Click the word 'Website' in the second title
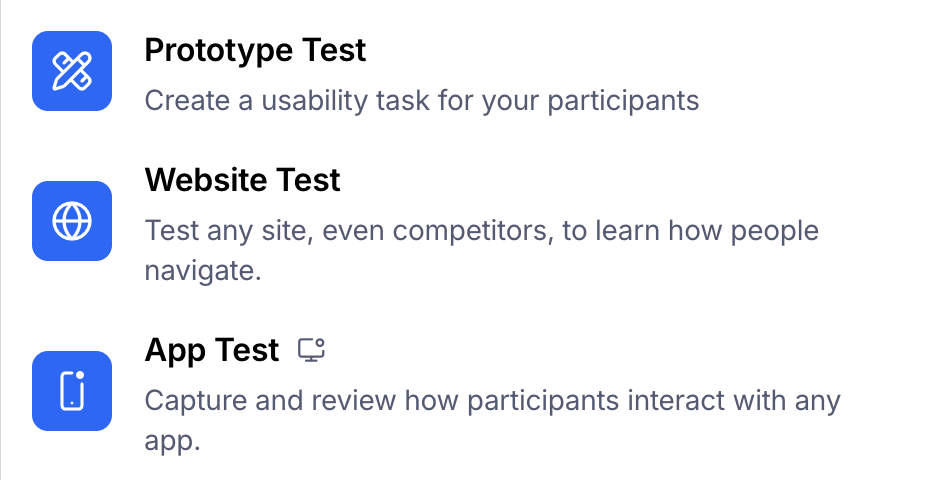The width and height of the screenshot is (932, 480). (206, 179)
